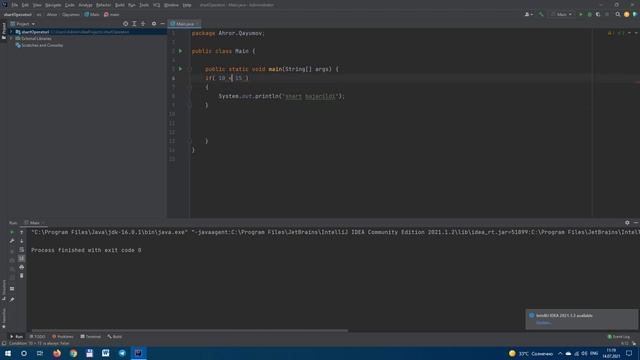Click the System.out.println line in editor
The image size is (640, 360).
coord(281,96)
